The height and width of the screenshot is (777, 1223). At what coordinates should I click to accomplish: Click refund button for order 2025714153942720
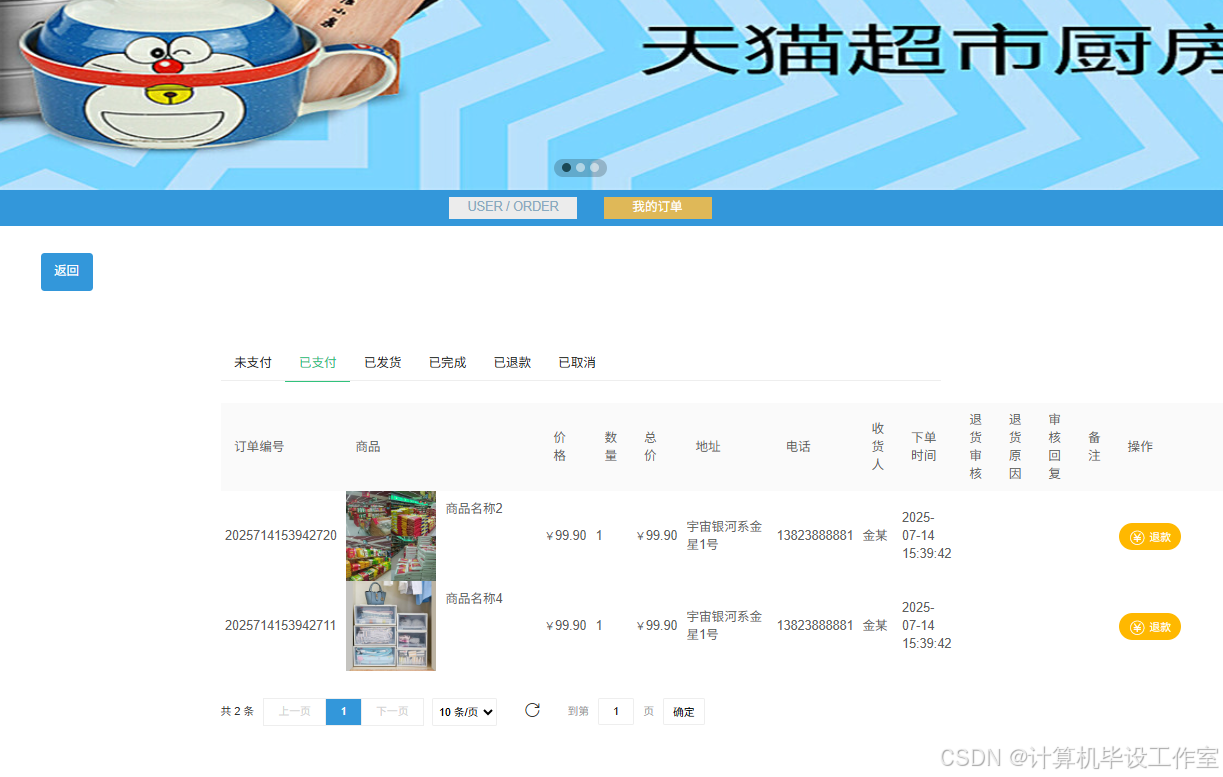1149,537
